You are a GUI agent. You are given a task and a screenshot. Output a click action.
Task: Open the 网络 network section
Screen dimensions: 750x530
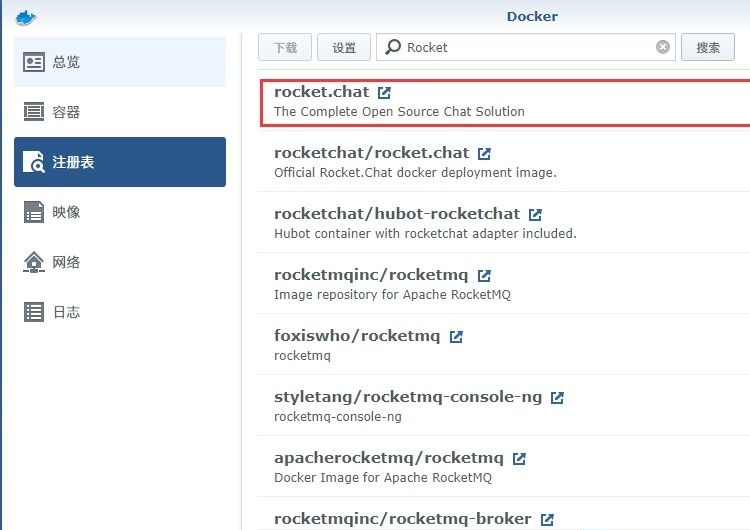point(120,262)
